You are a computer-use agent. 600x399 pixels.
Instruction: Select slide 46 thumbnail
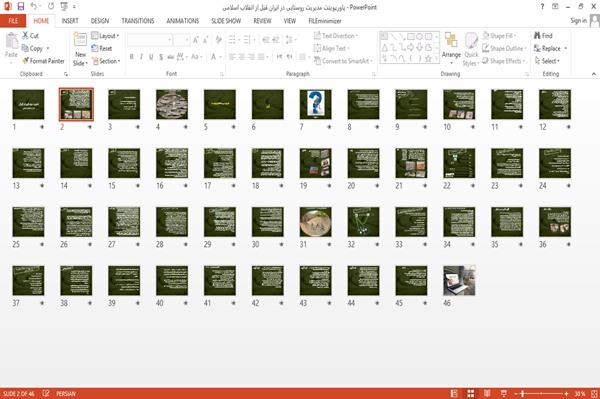459,280
